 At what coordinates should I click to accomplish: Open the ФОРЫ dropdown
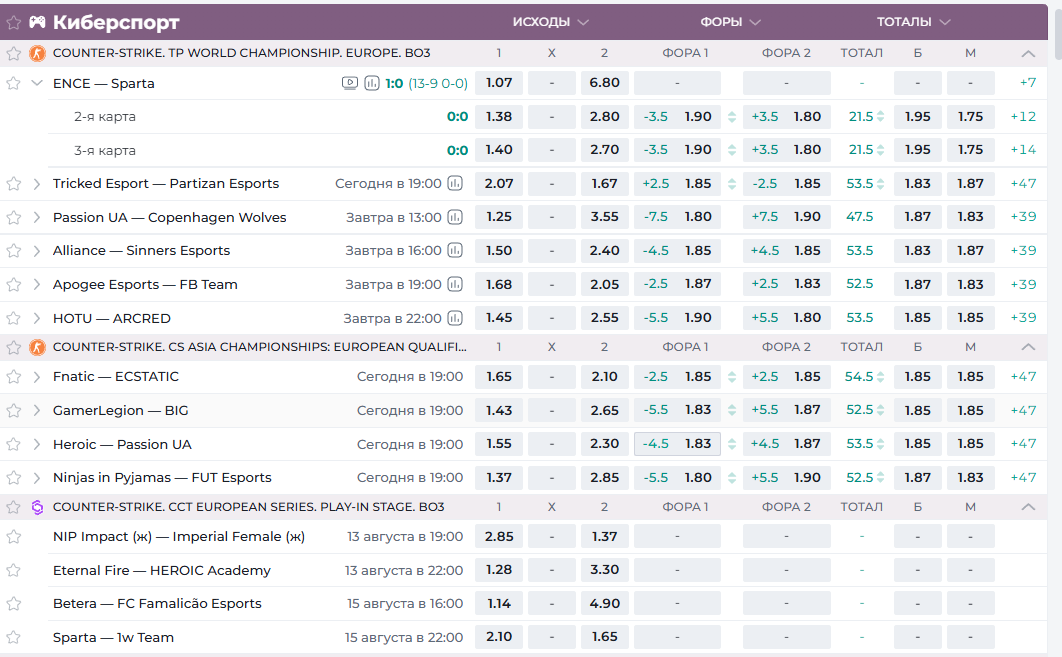(x=730, y=22)
